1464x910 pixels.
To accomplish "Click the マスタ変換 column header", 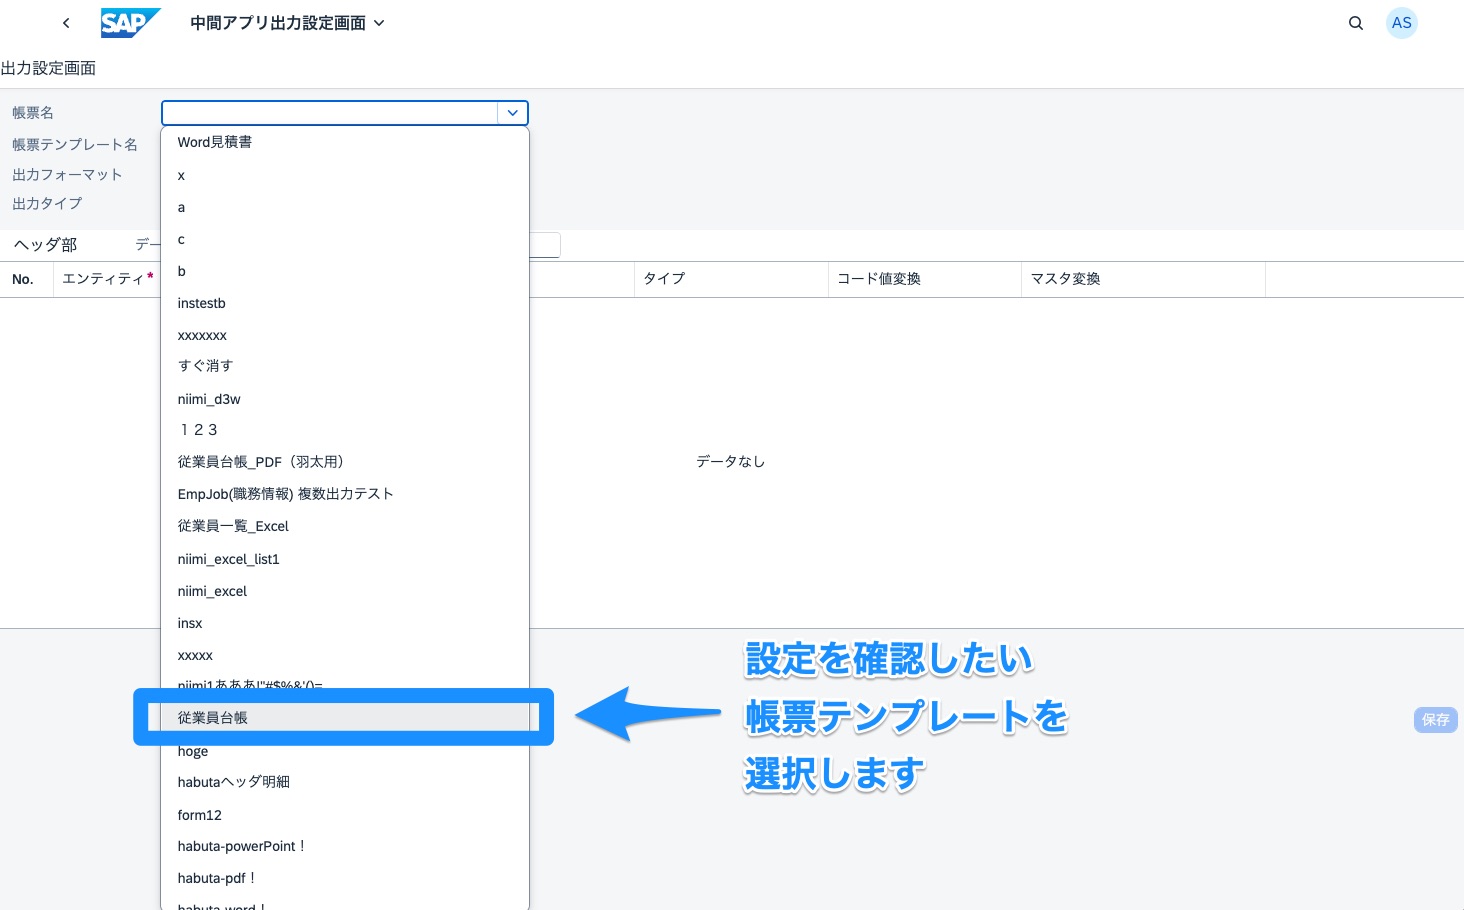I will tap(1143, 279).
